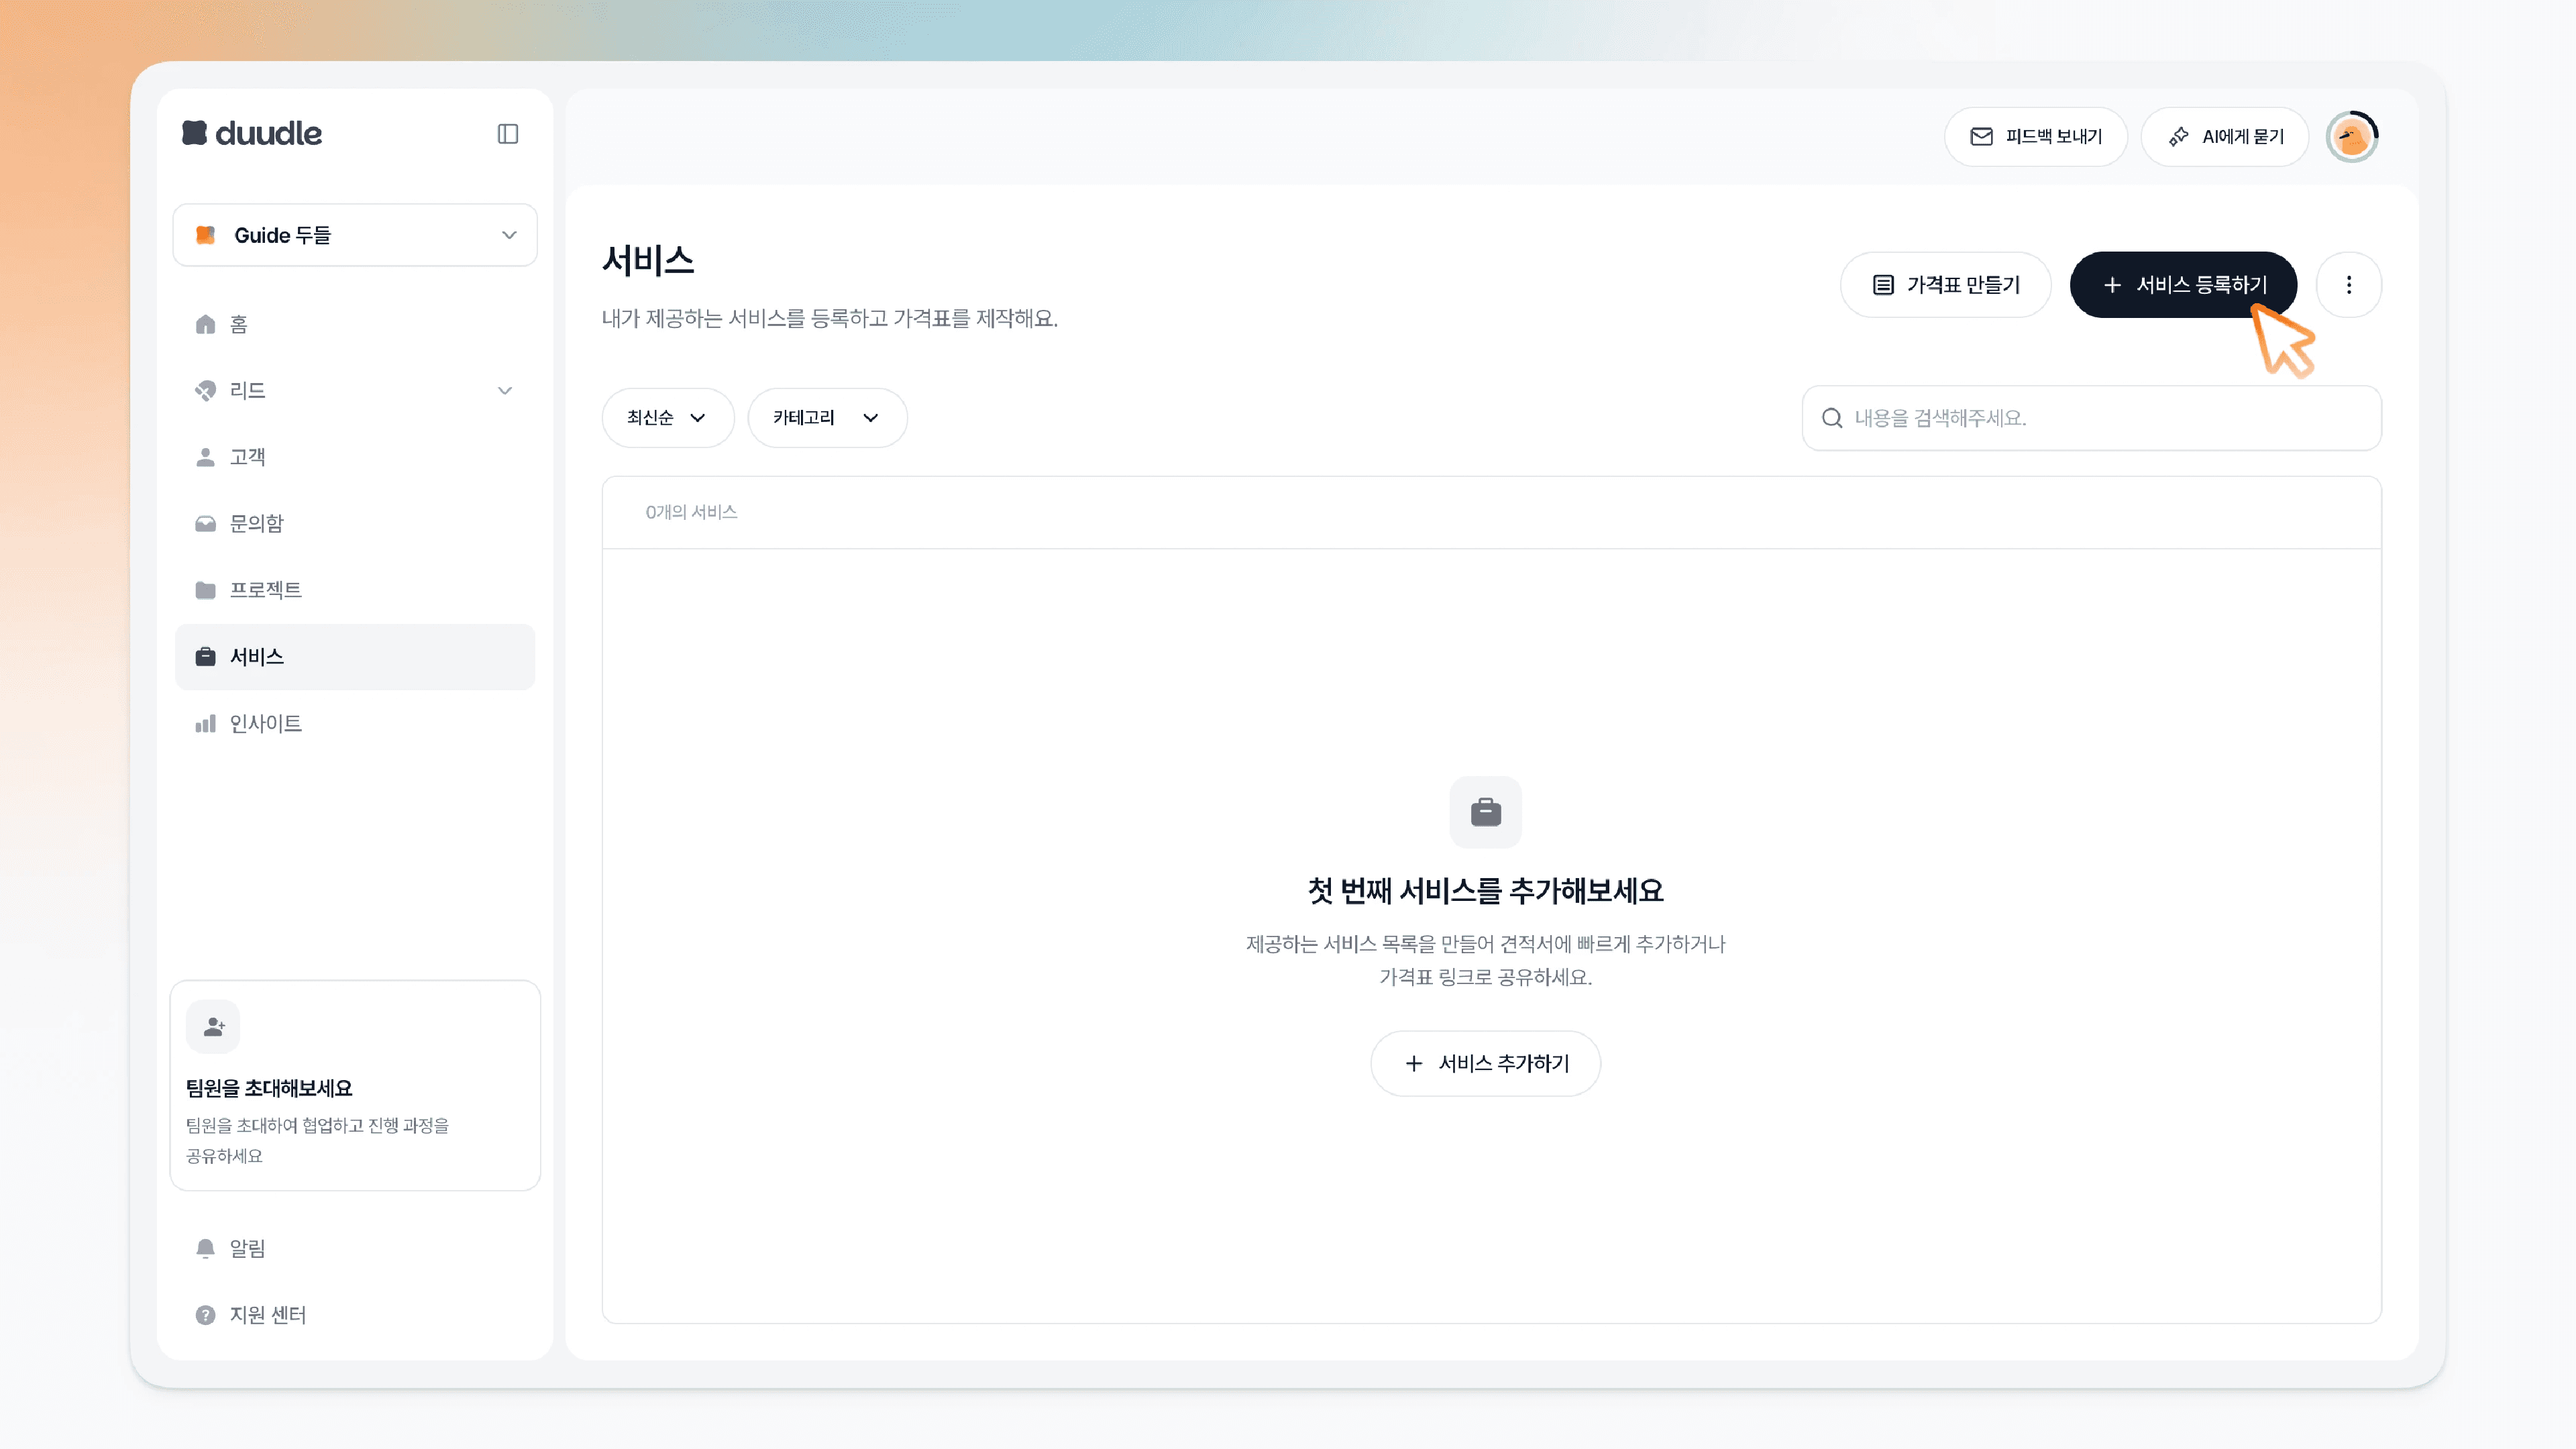Open the Guide 두들 workspace dropdown
The image size is (2576, 1449).
(x=355, y=235)
